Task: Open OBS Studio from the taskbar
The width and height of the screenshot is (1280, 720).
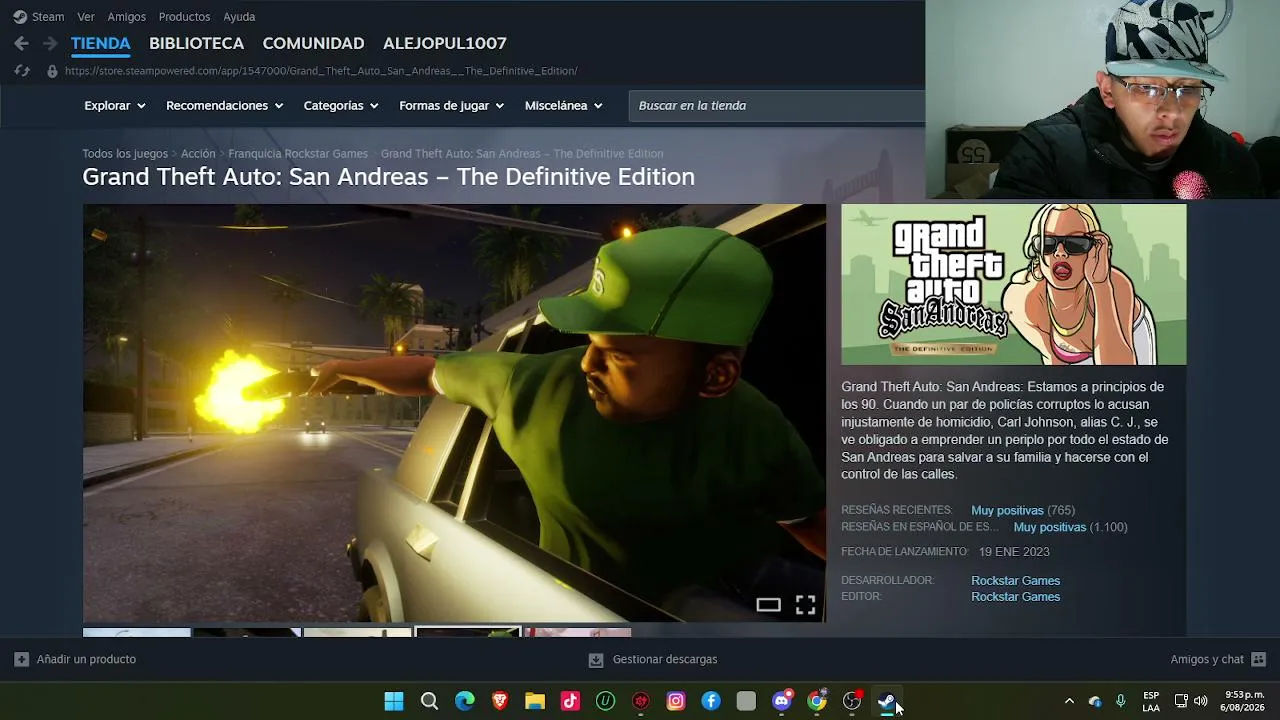Action: point(852,701)
